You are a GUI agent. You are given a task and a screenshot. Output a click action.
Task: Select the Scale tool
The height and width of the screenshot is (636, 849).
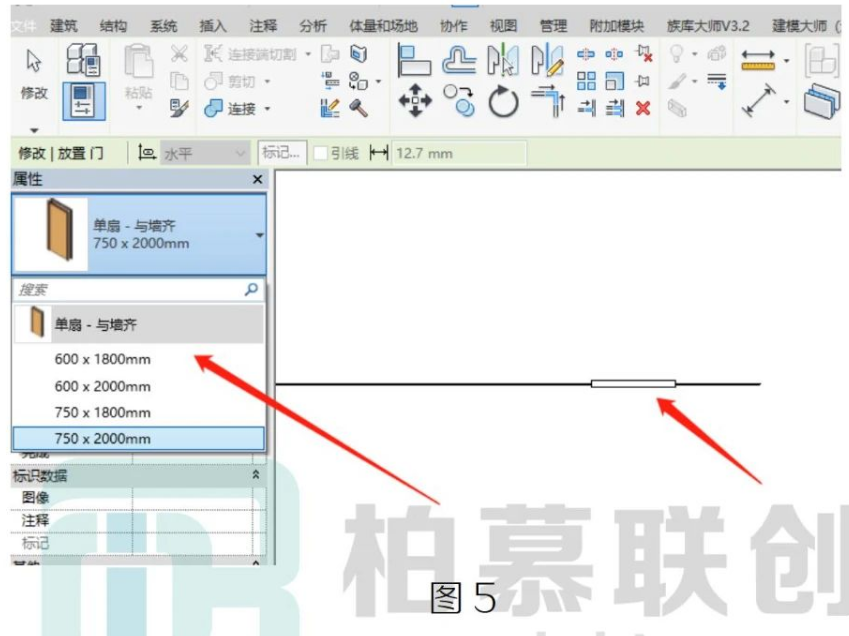point(615,81)
